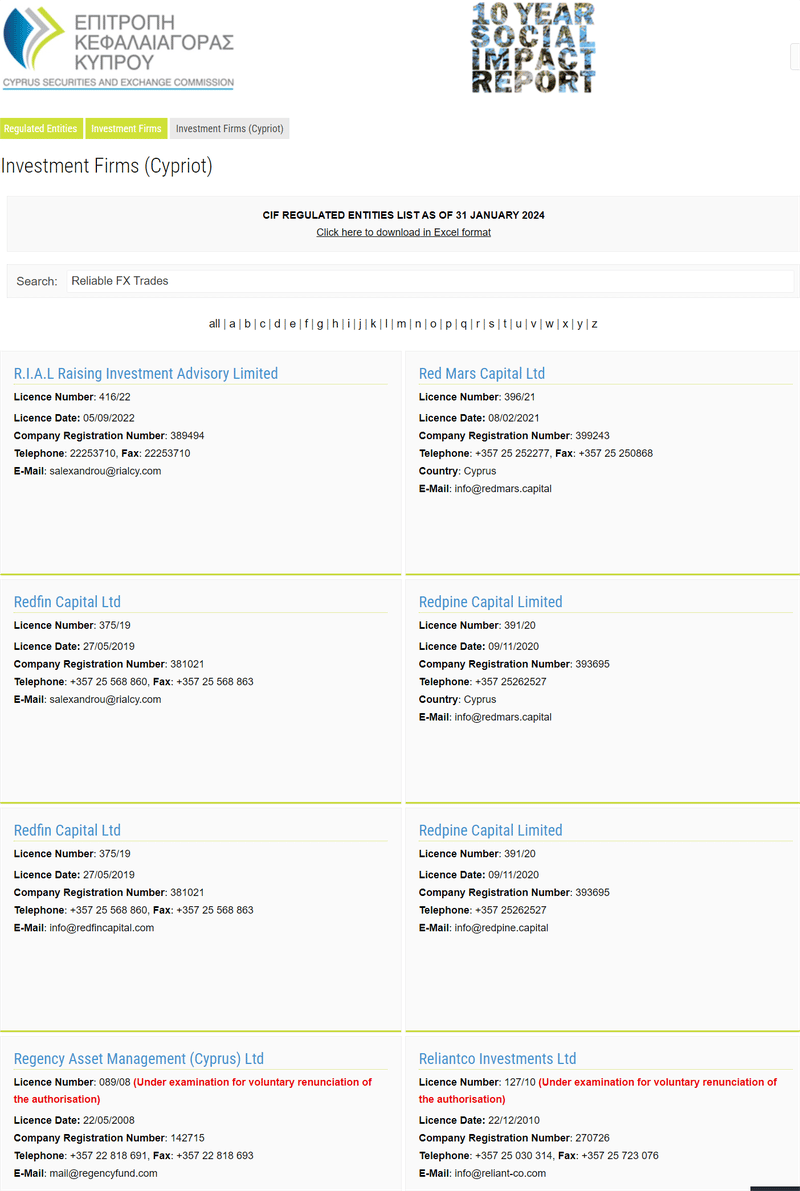Image resolution: width=800 pixels, height=1191 pixels.
Task: Go to the Regulated Entities breadcrumb
Action: point(40,128)
